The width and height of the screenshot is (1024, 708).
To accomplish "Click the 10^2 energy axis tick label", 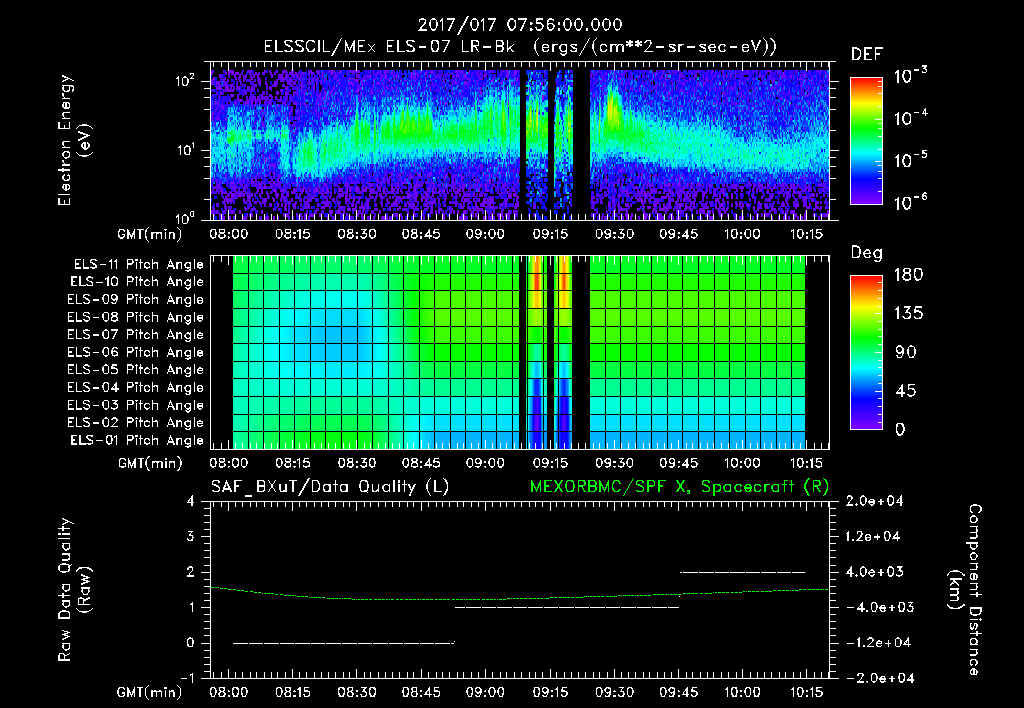I will (x=185, y=81).
